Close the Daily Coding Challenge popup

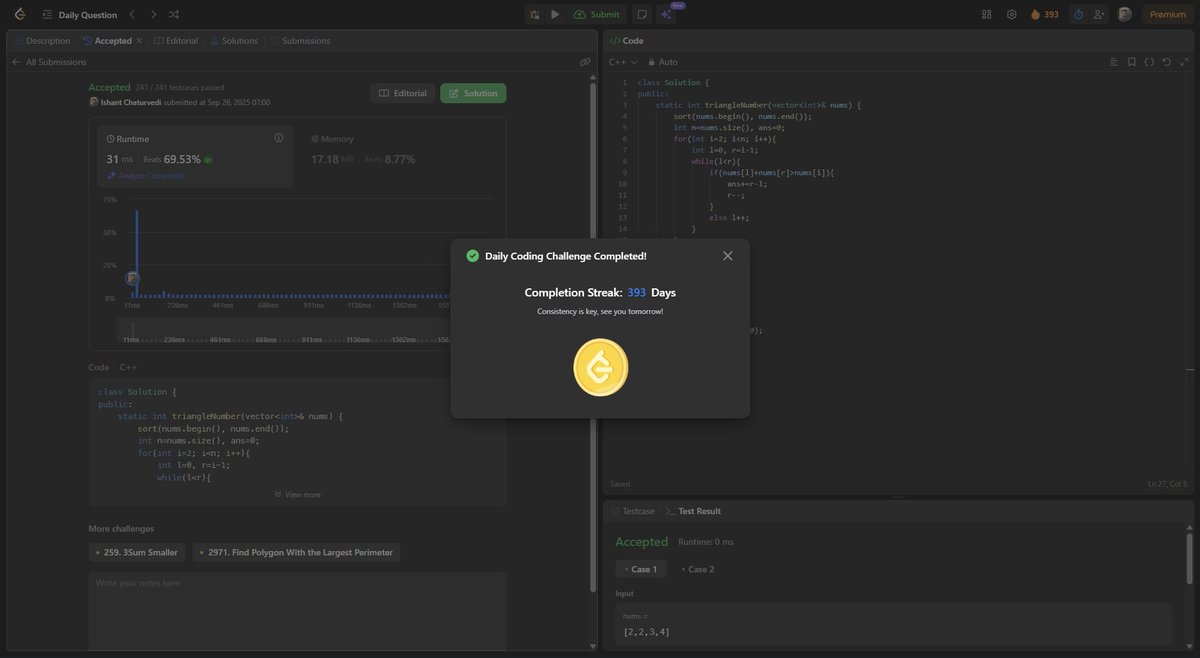click(x=728, y=256)
